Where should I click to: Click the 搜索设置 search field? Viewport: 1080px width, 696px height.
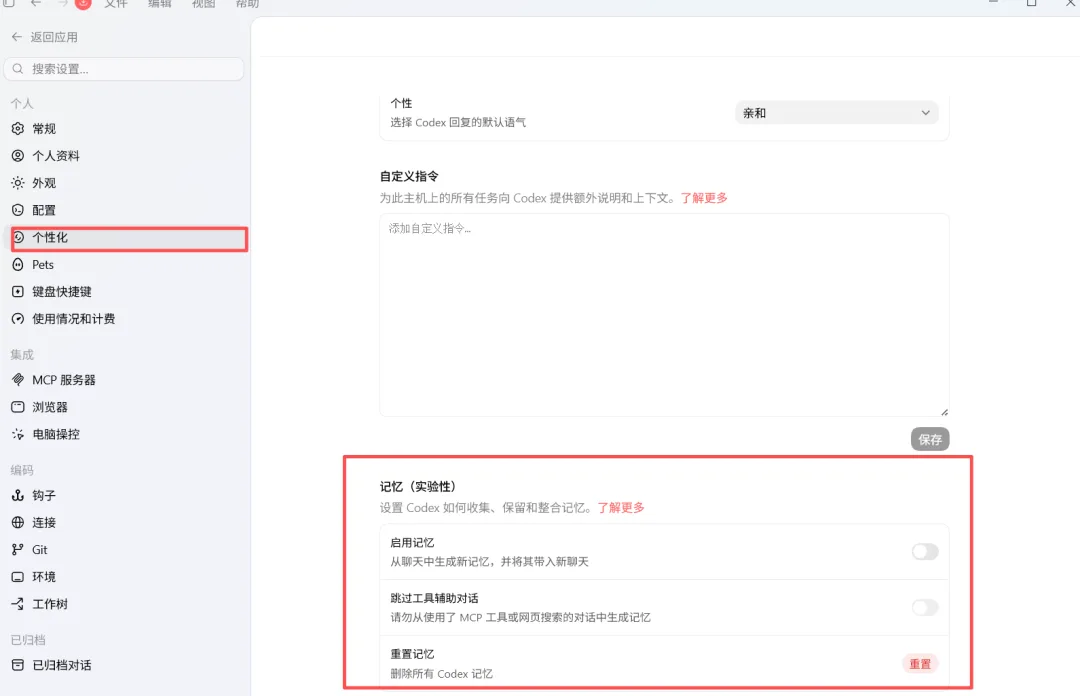(124, 69)
